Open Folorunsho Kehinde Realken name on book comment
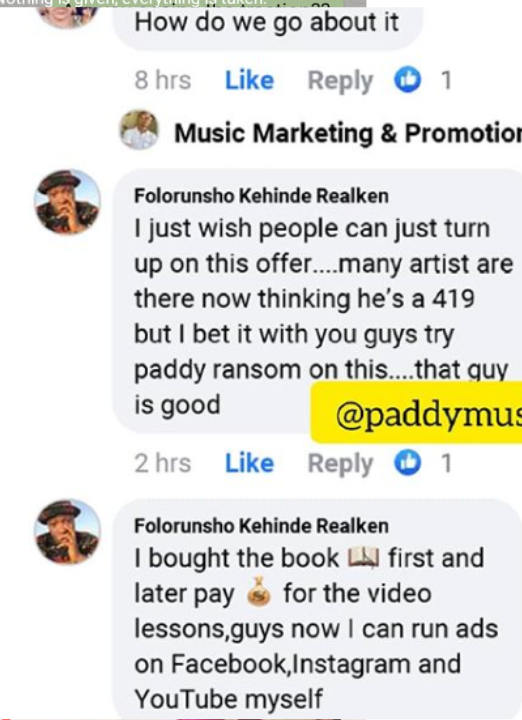 pos(261,526)
